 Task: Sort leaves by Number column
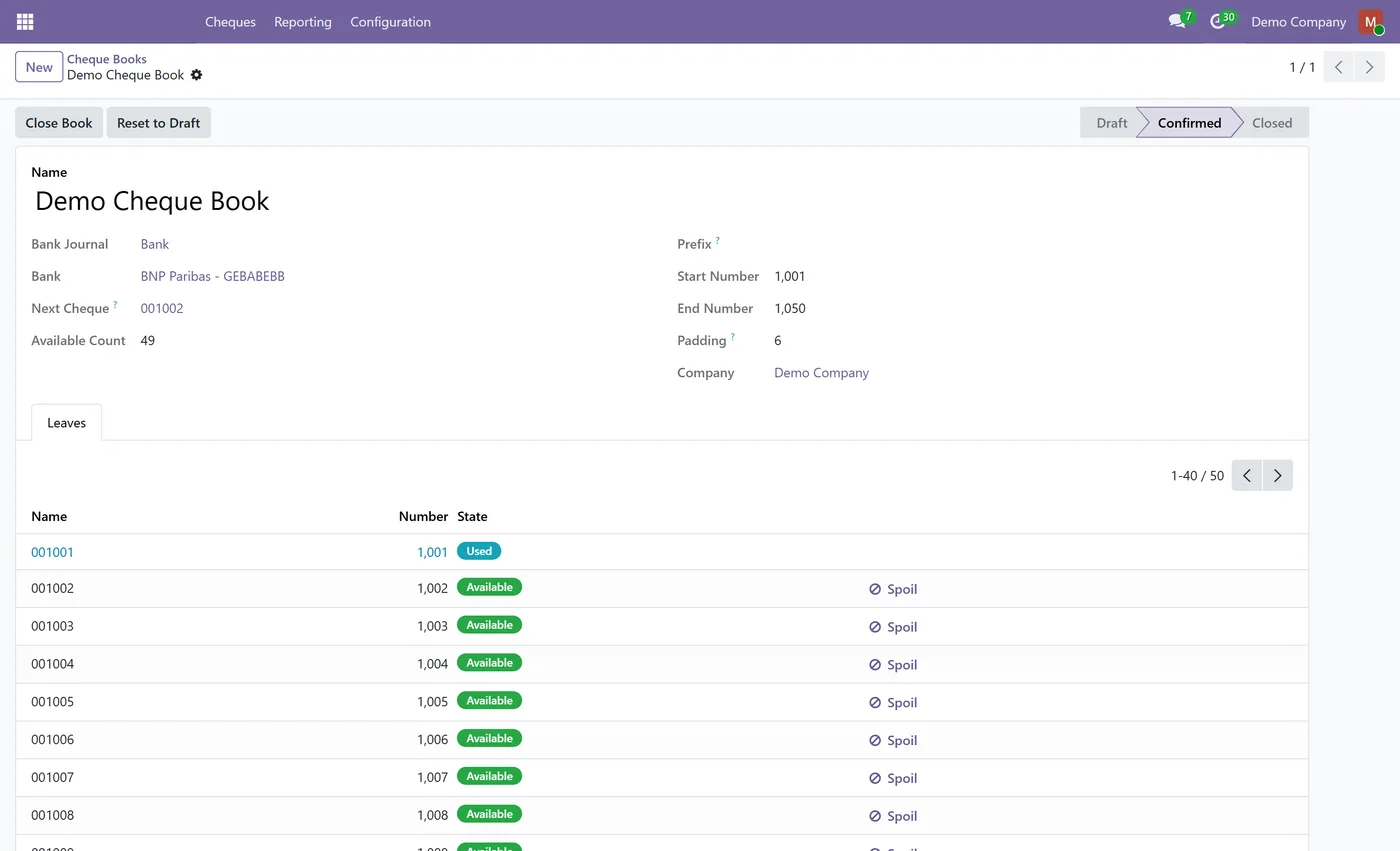click(423, 516)
